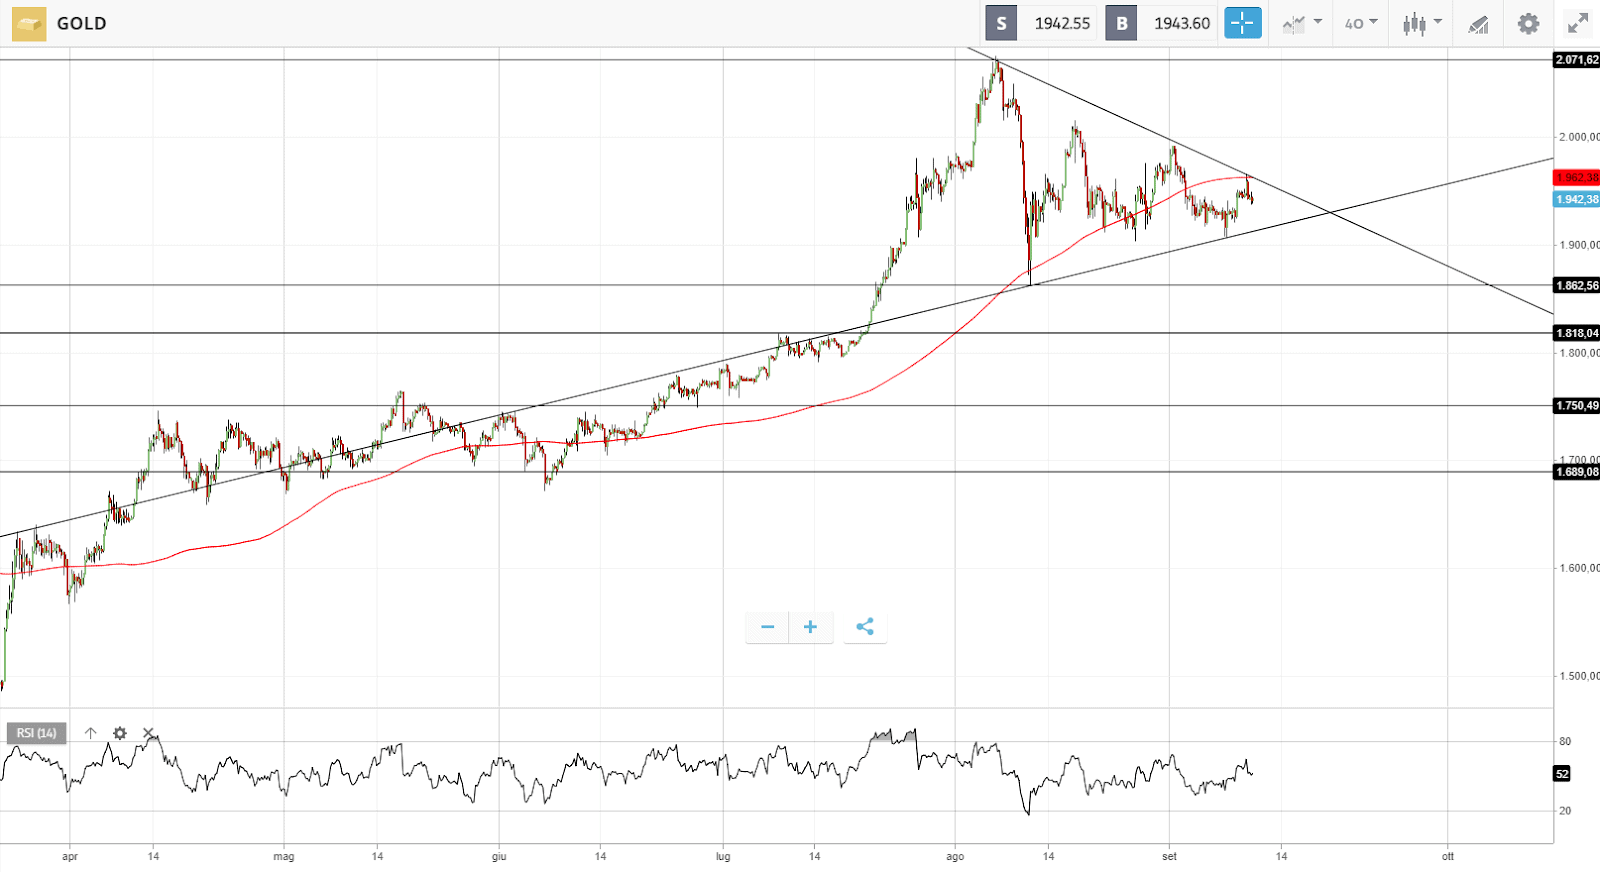Click the RSI value 52 label

1562,774
